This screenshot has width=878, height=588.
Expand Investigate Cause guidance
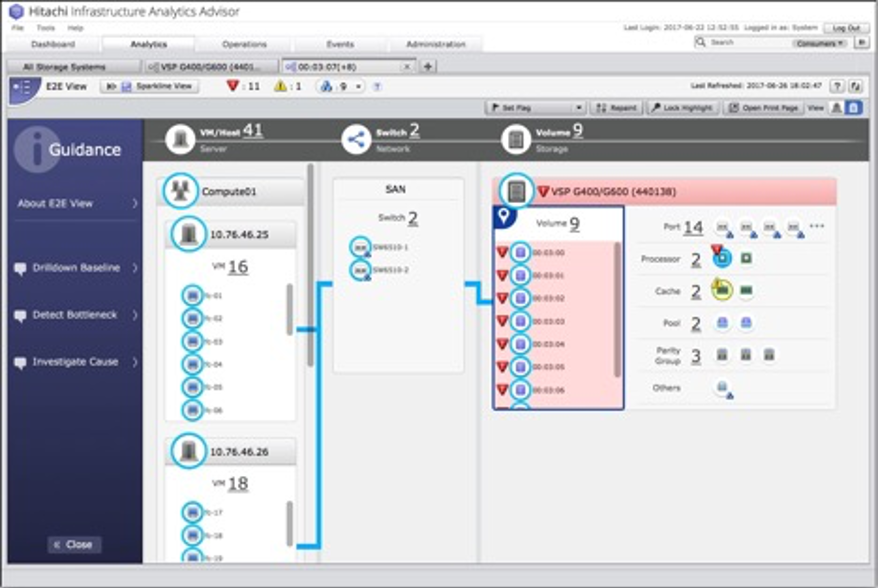point(77,362)
